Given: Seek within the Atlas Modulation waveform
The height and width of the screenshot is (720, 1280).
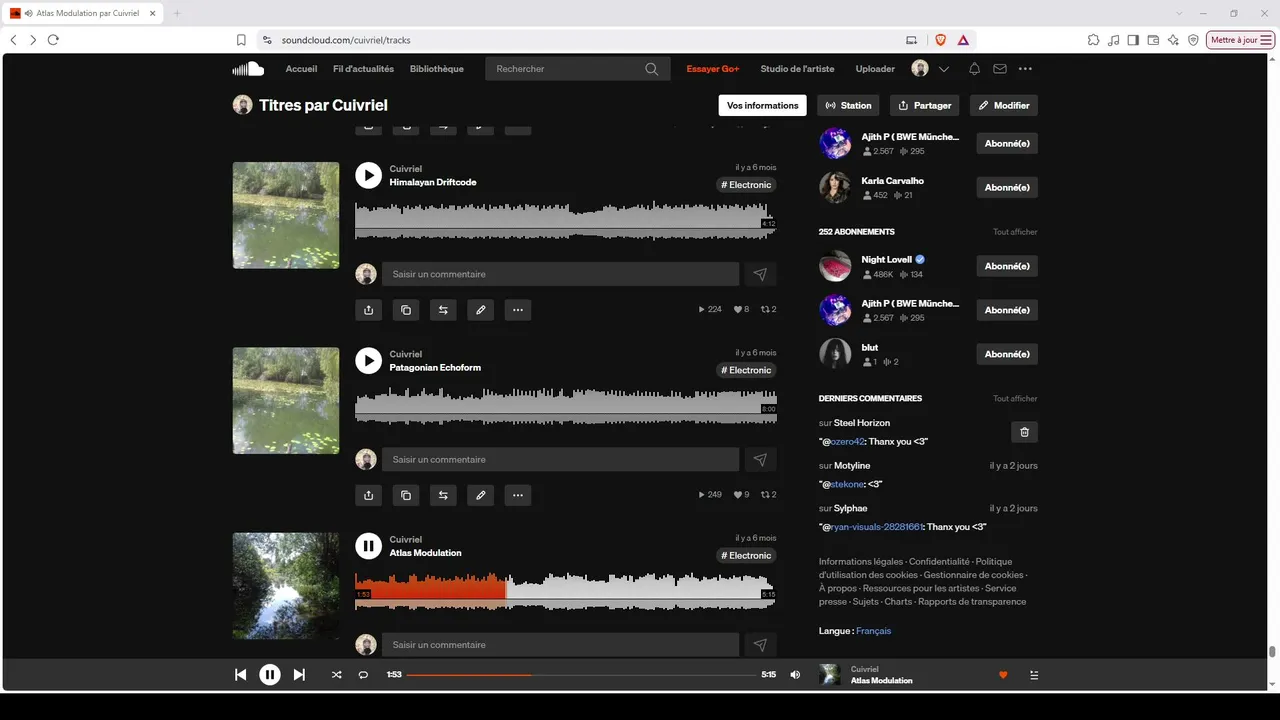Looking at the screenshot, I should click(x=566, y=590).
